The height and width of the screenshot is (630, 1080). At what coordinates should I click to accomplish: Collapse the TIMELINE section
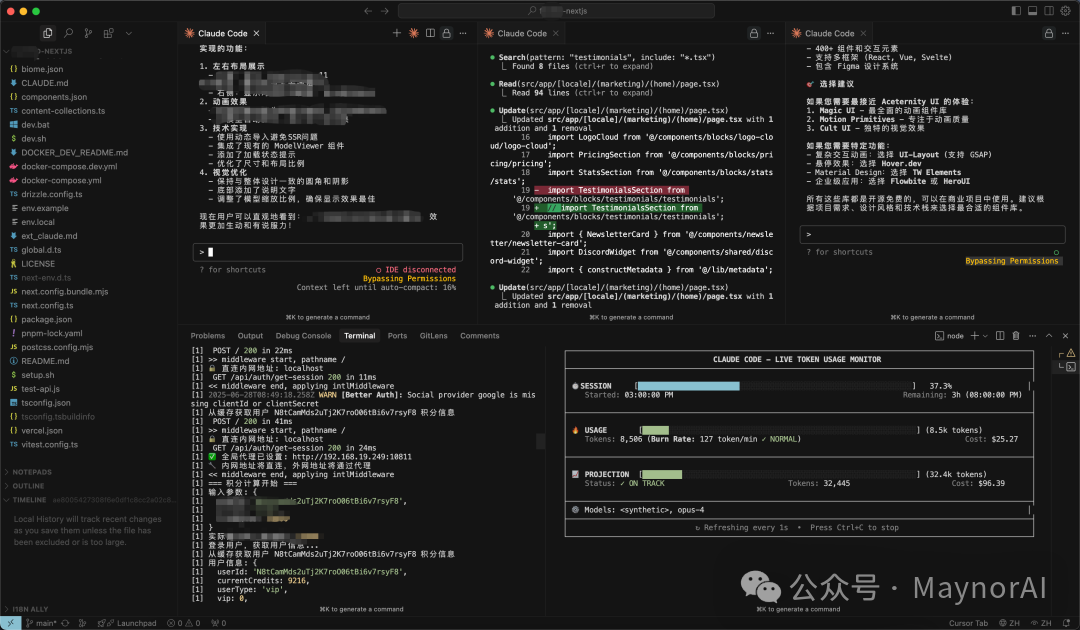tap(30, 499)
